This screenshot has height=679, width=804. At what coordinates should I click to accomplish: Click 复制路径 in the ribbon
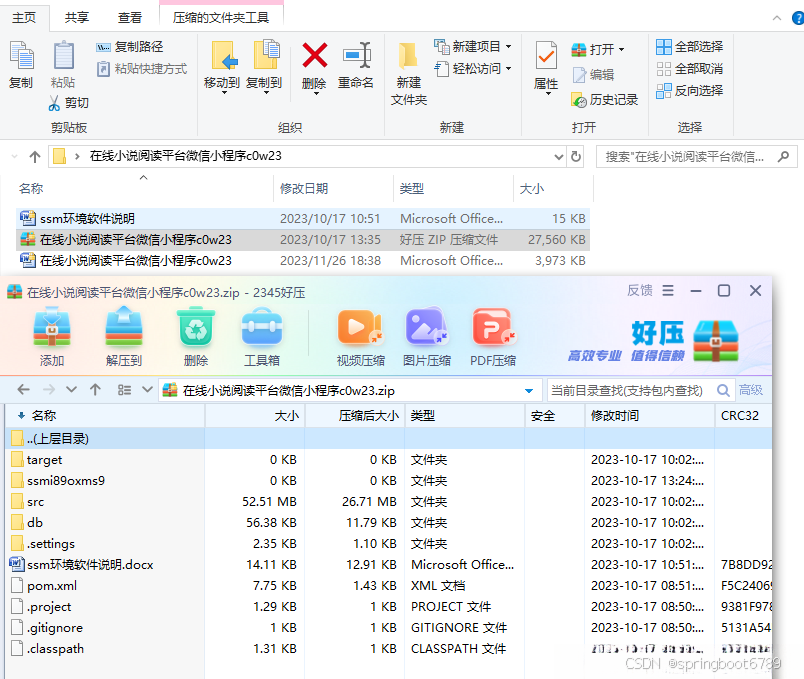(x=130, y=47)
